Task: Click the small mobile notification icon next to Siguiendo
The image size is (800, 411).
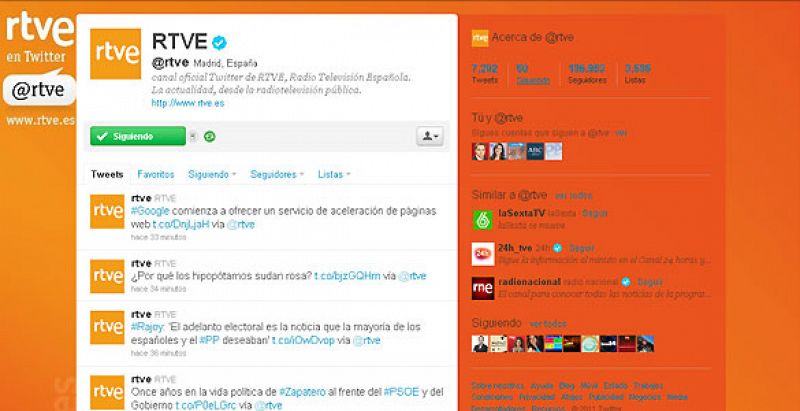Action: click(193, 136)
